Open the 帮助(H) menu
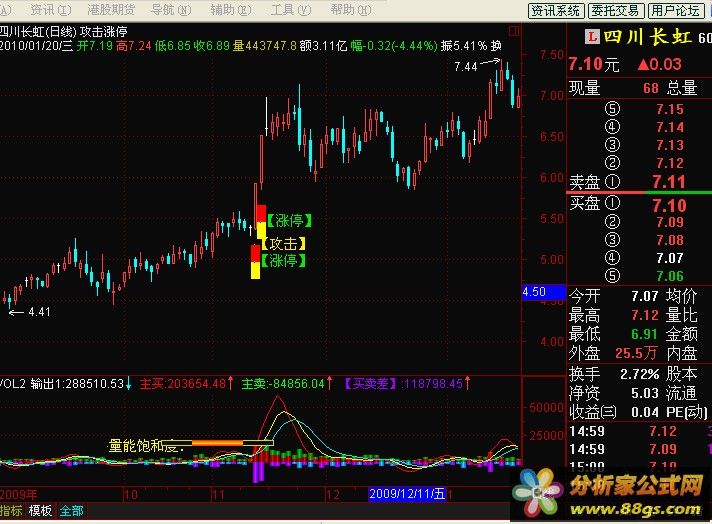712x524 pixels. [x=351, y=9]
